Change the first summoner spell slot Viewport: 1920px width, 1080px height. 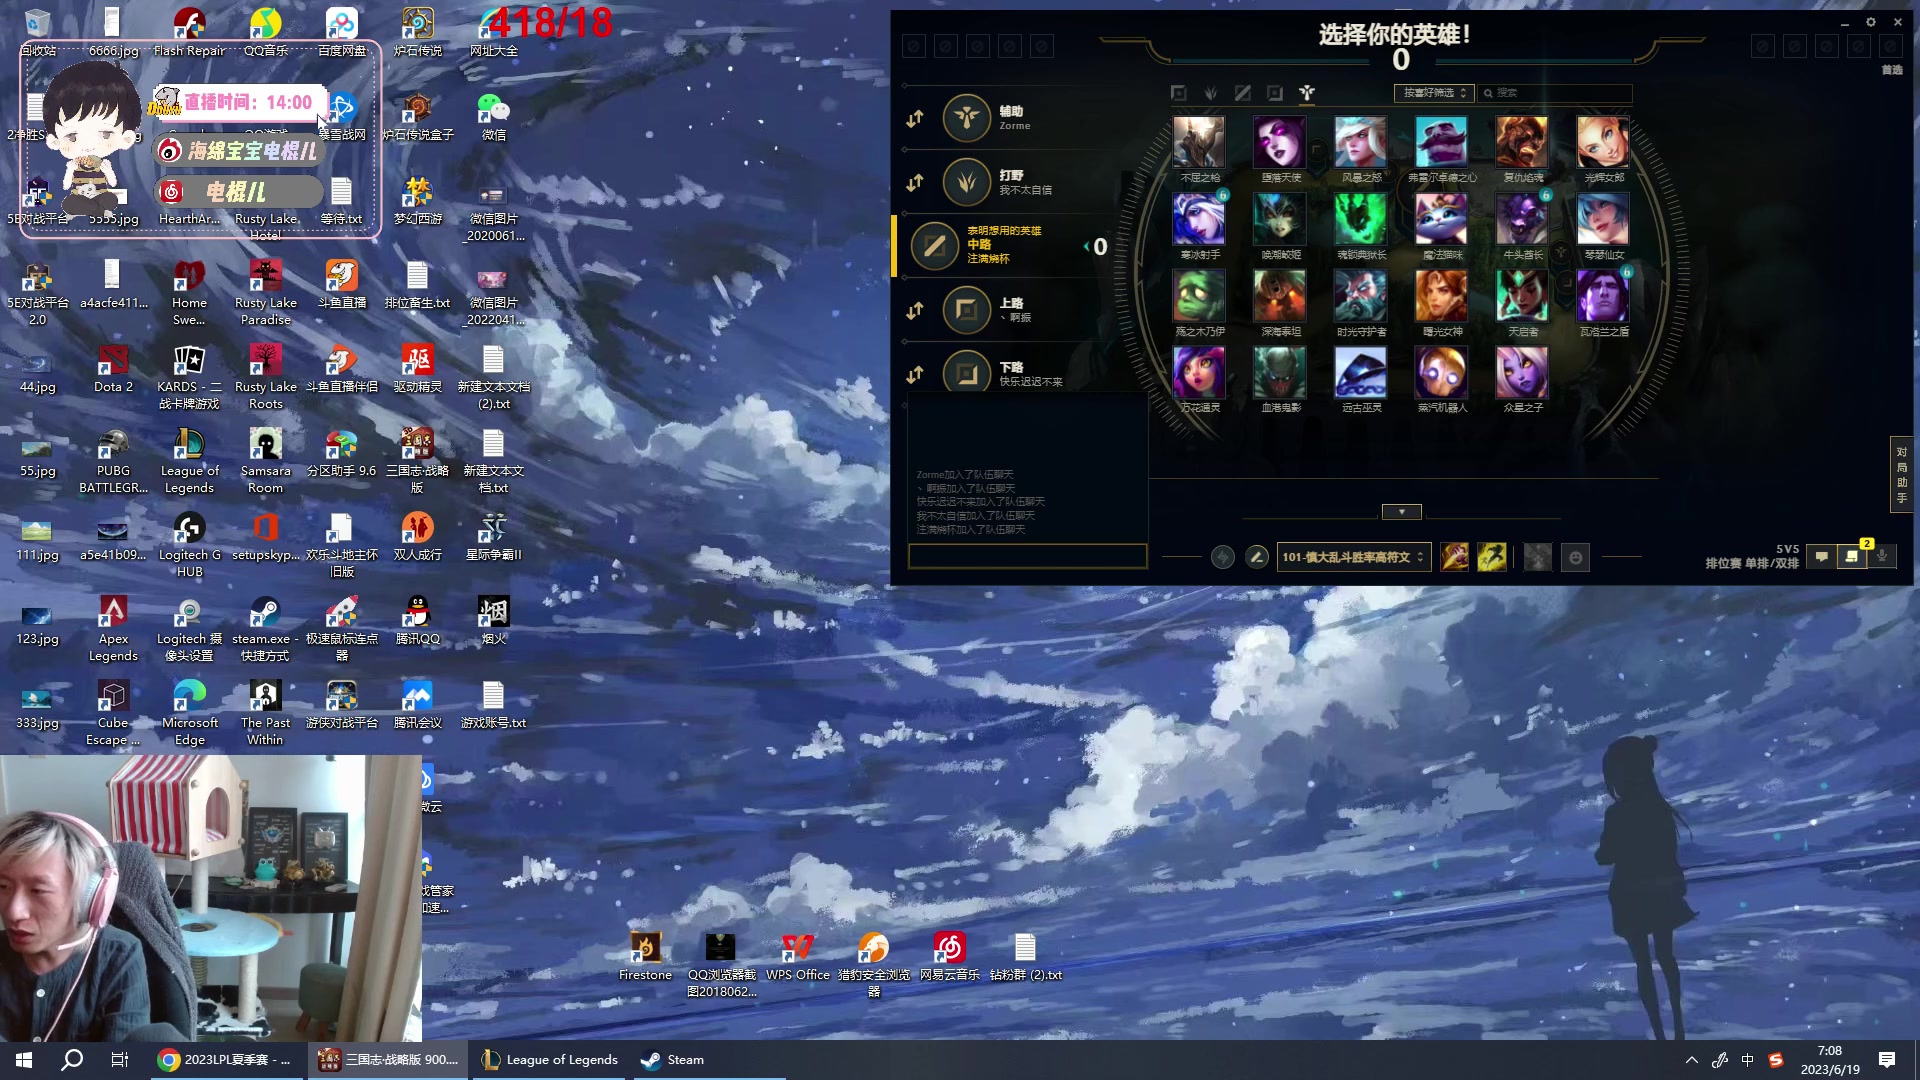coord(1455,557)
